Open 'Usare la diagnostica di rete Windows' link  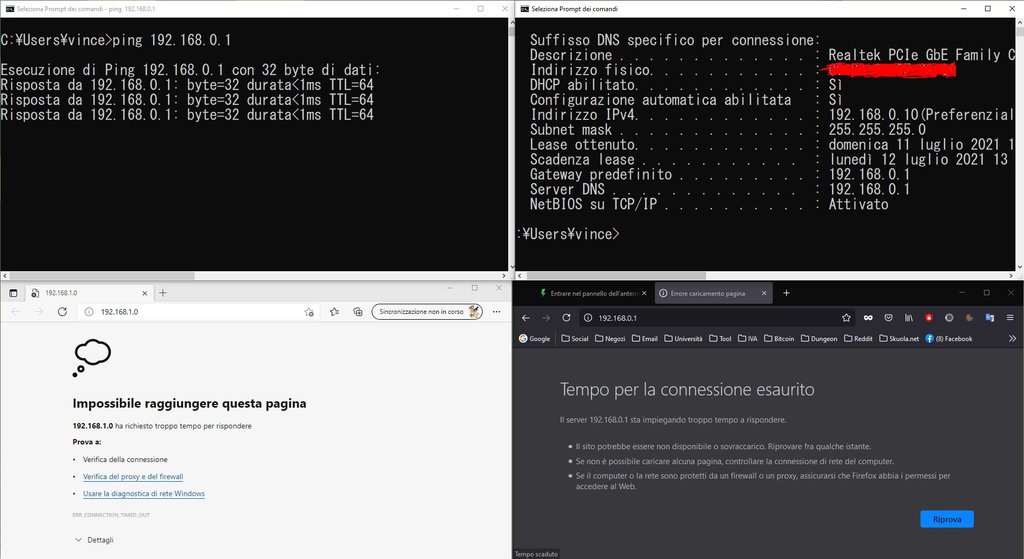point(143,494)
